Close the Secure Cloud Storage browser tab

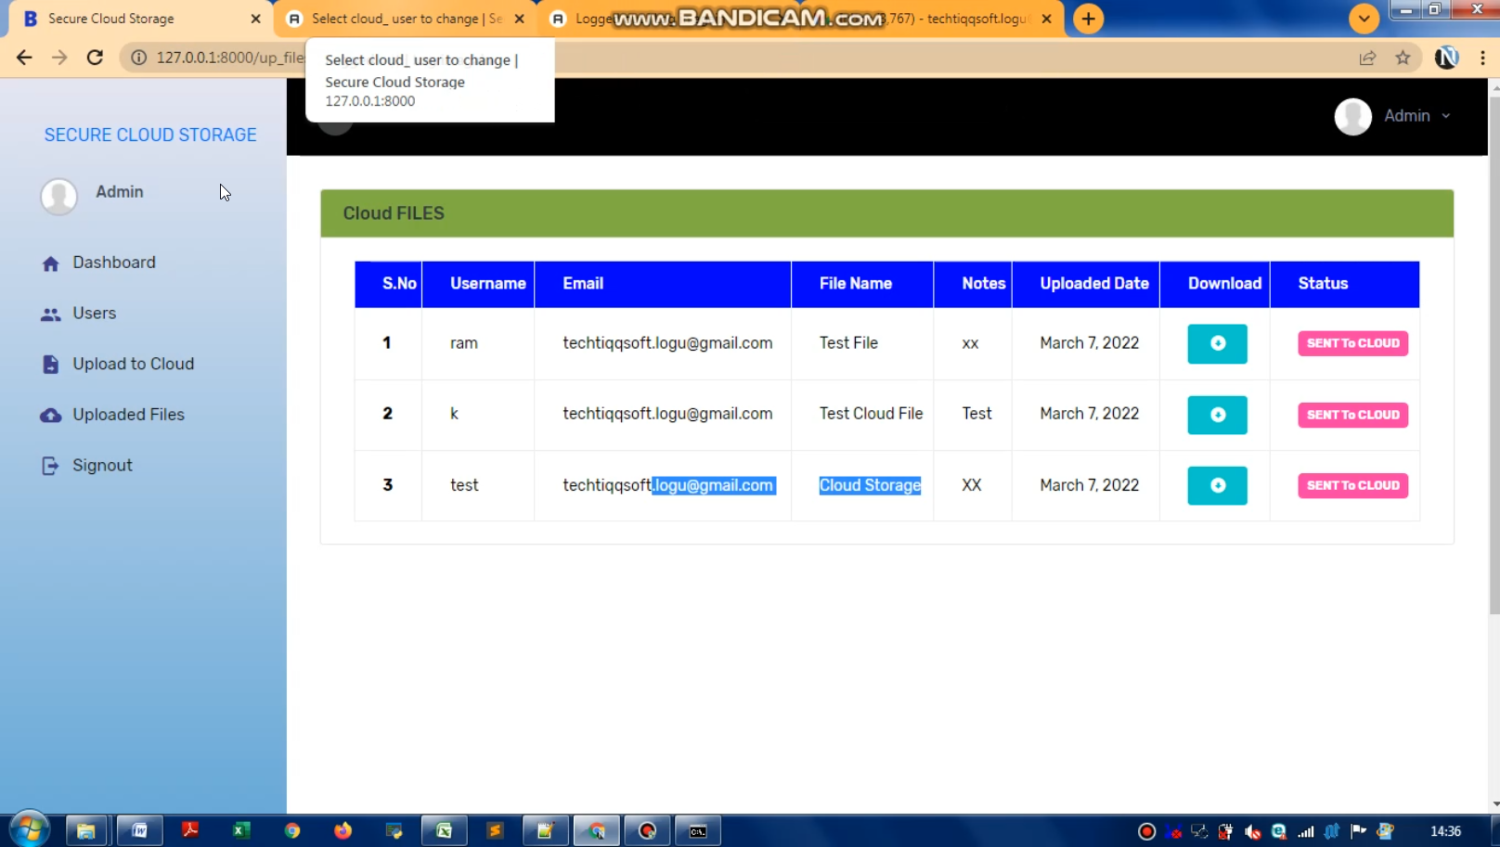256,19
